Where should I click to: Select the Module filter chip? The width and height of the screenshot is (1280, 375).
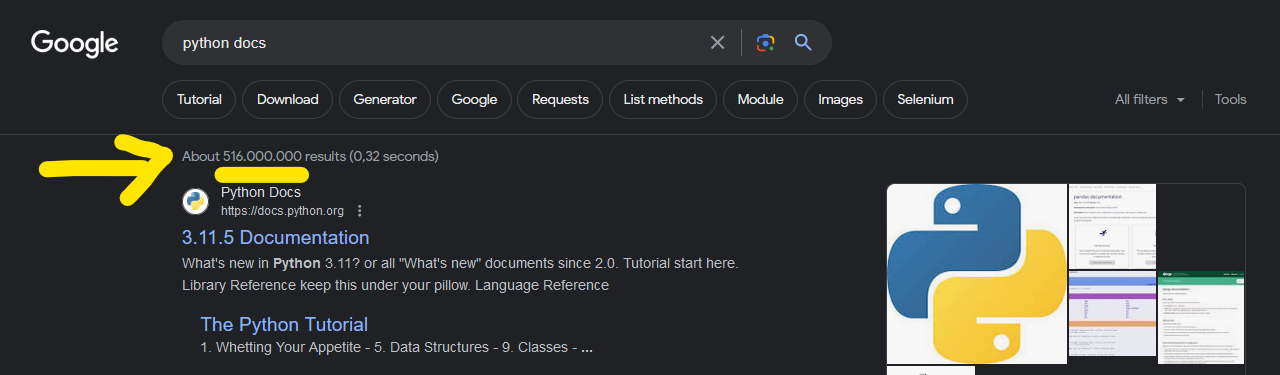tap(760, 99)
